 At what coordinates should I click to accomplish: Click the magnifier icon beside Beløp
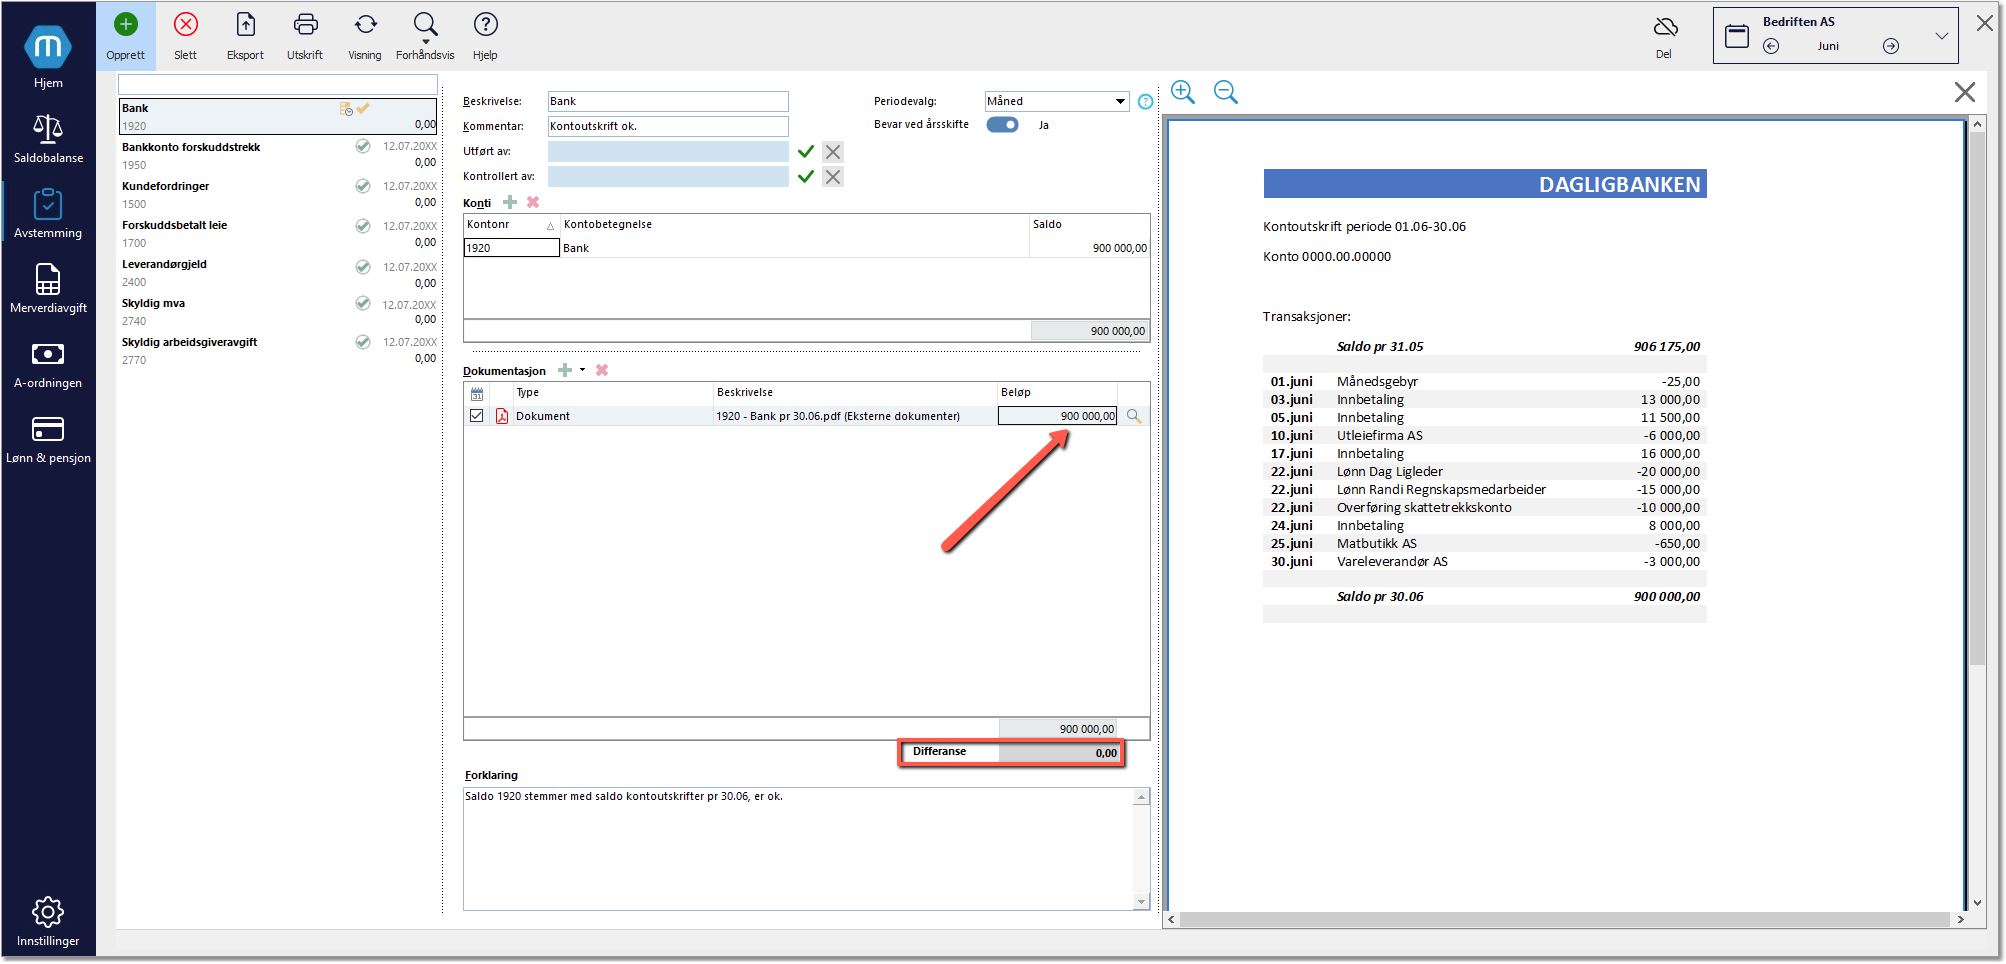pyautogui.click(x=1134, y=416)
